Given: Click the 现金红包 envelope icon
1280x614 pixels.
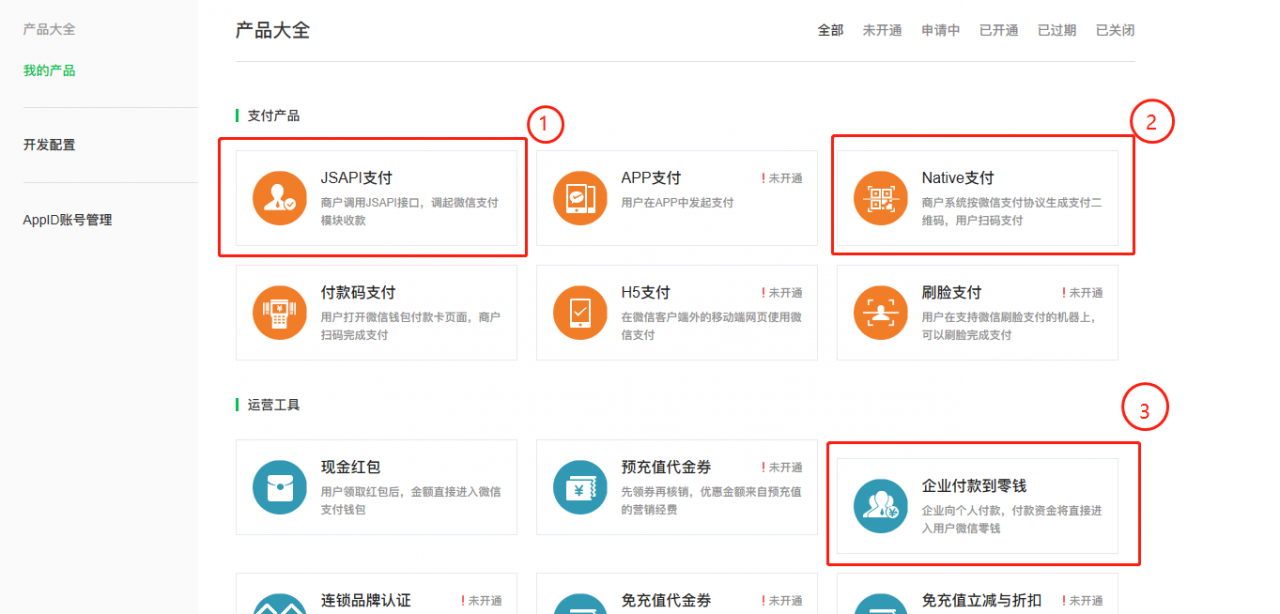Looking at the screenshot, I should 280,487.
